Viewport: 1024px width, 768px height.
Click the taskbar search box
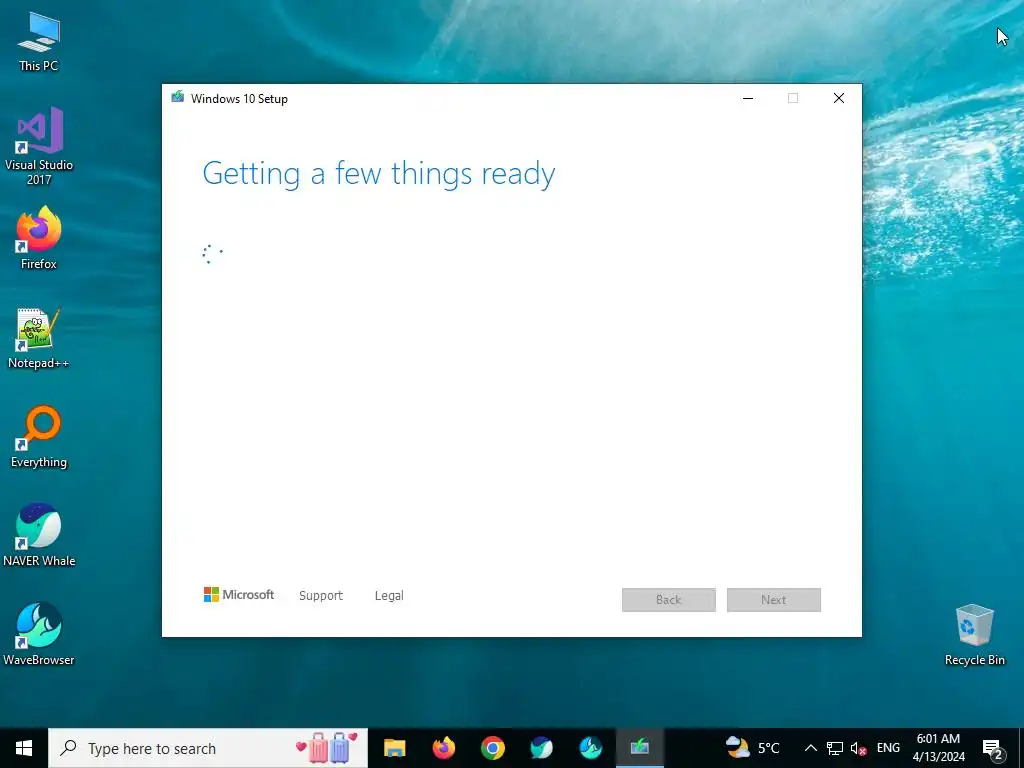(208, 748)
